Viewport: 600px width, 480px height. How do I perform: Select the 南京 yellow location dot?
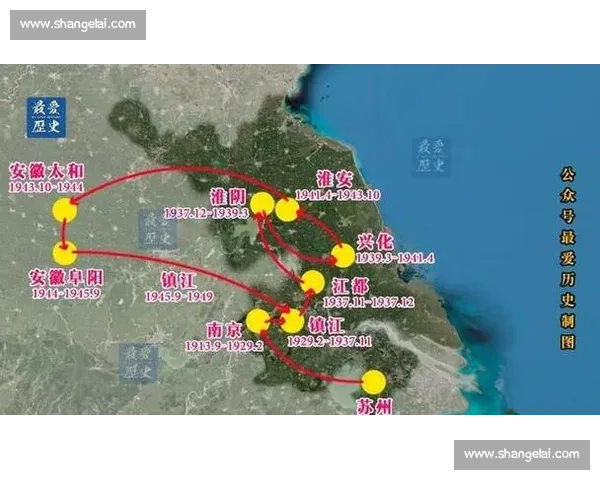click(258, 321)
